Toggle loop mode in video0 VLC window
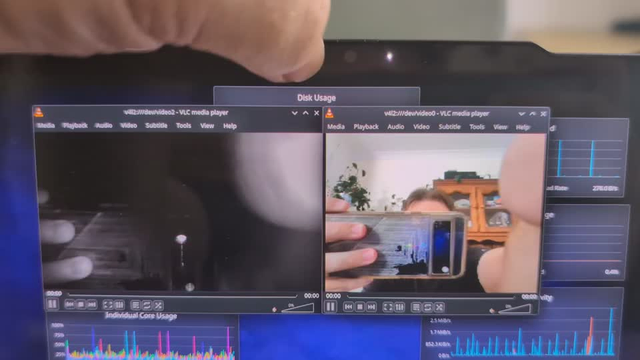The image size is (640, 360). (427, 307)
